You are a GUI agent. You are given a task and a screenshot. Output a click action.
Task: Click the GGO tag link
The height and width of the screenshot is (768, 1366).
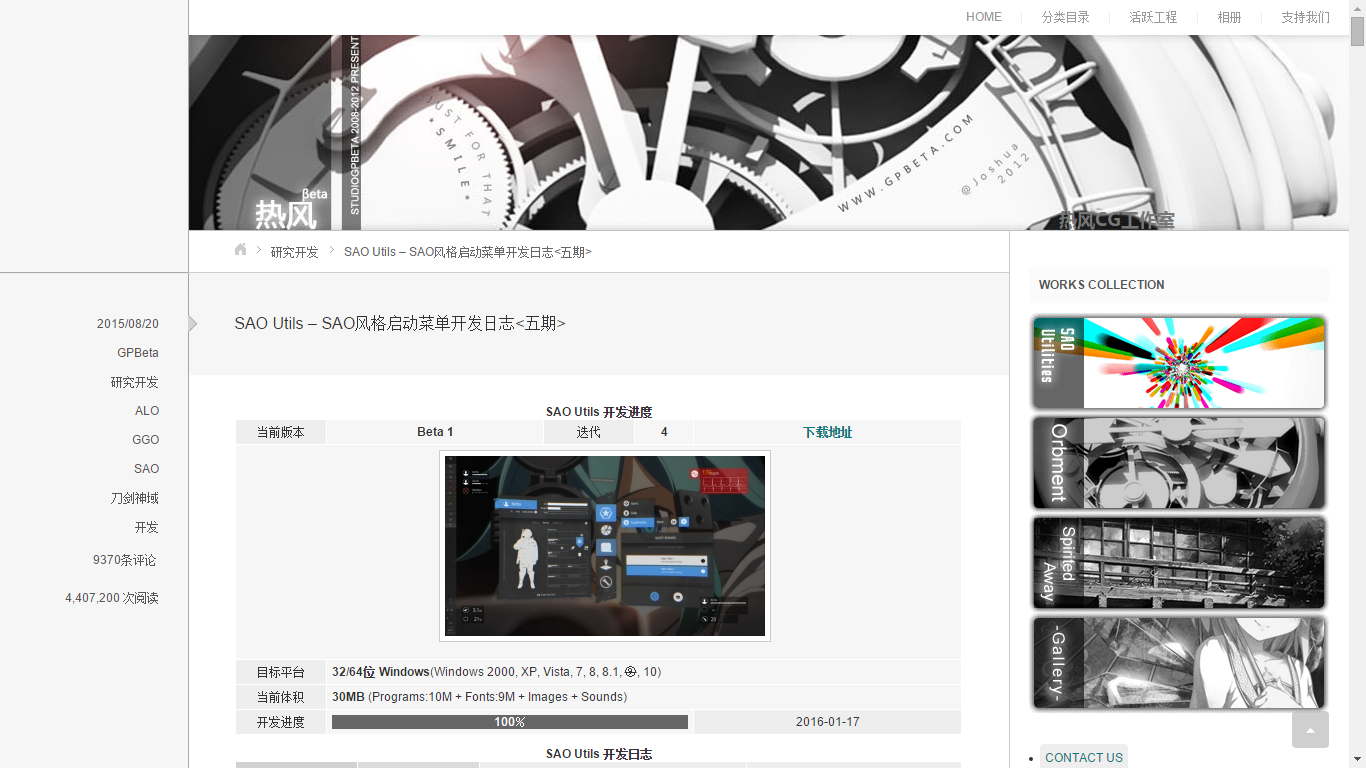(145, 440)
